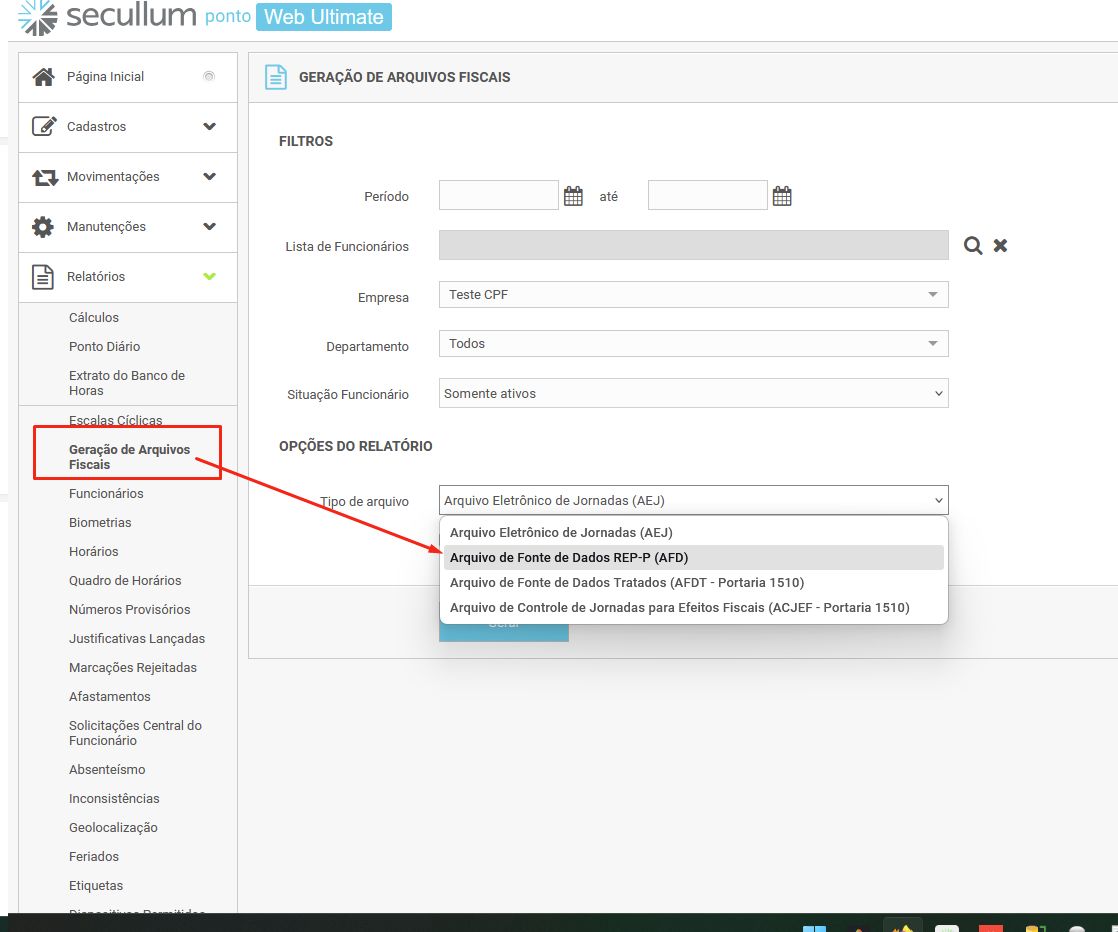
Task: Open the end date calendar picker
Action: [x=782, y=196]
